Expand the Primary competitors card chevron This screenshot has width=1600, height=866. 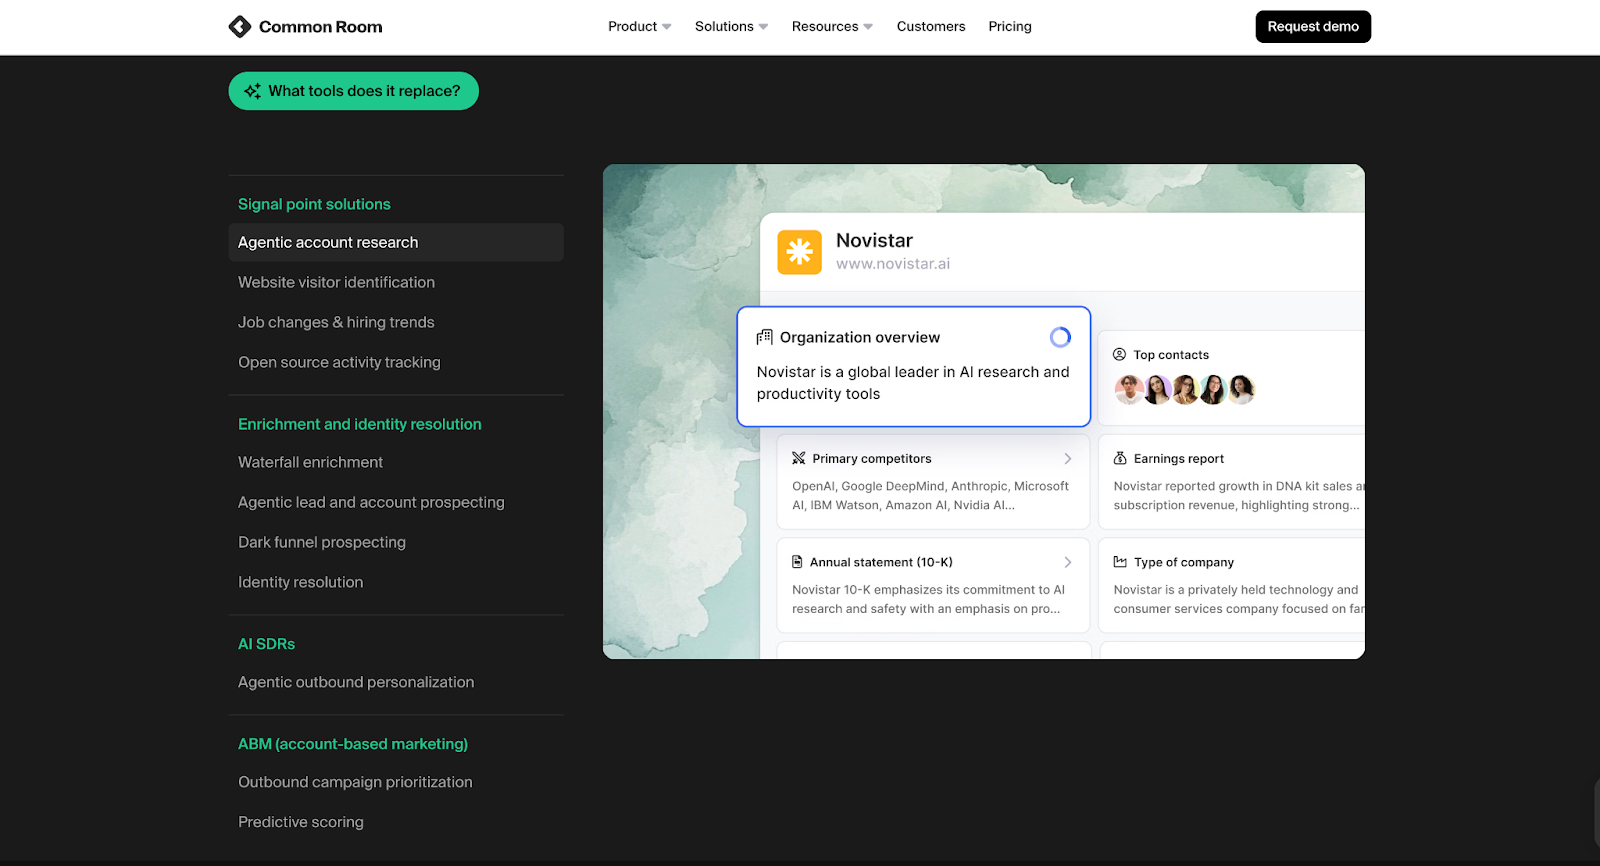click(1068, 458)
